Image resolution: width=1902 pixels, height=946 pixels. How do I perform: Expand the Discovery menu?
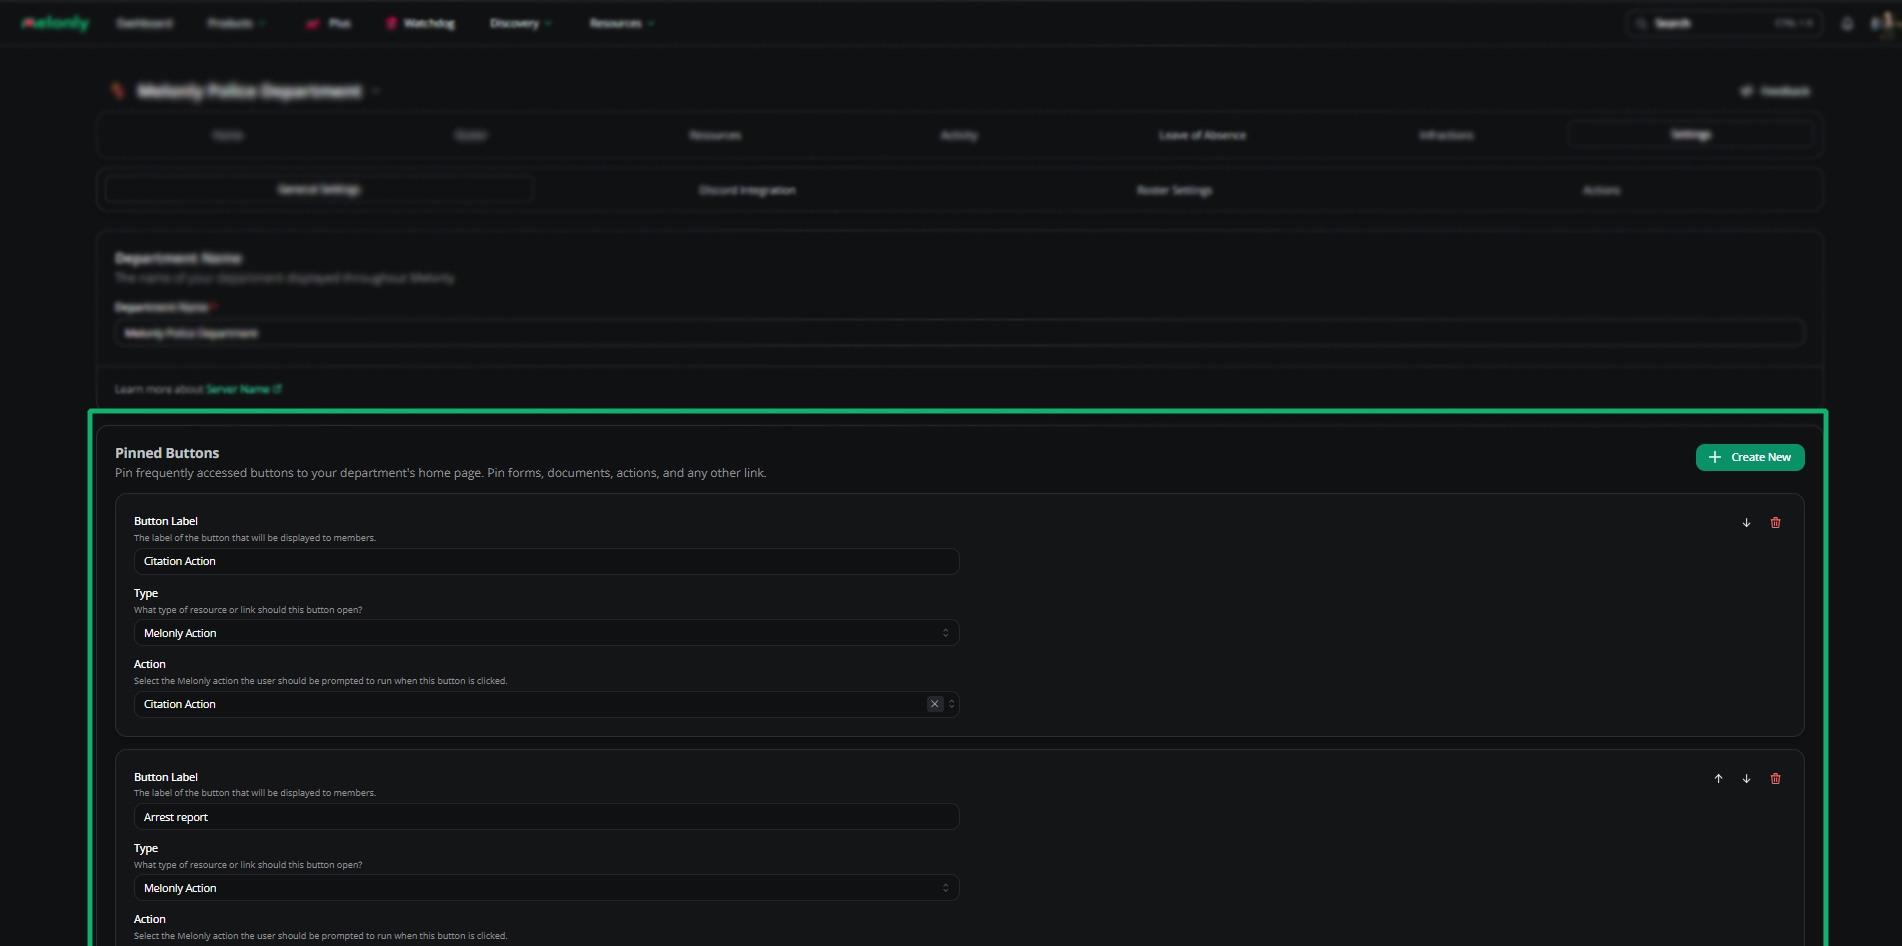pyautogui.click(x=521, y=23)
